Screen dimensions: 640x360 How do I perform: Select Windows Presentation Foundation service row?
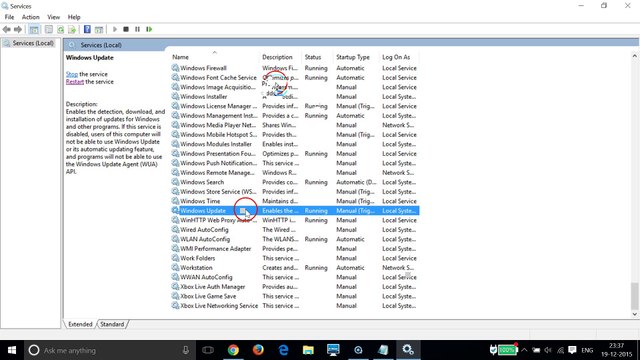coord(295,153)
